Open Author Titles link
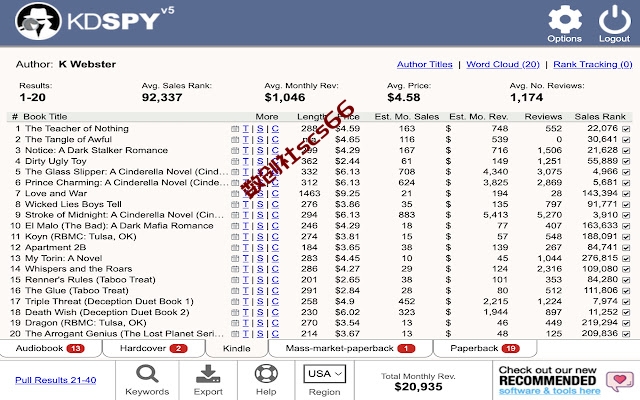Image resolution: width=640 pixels, height=400 pixels. pos(424,64)
